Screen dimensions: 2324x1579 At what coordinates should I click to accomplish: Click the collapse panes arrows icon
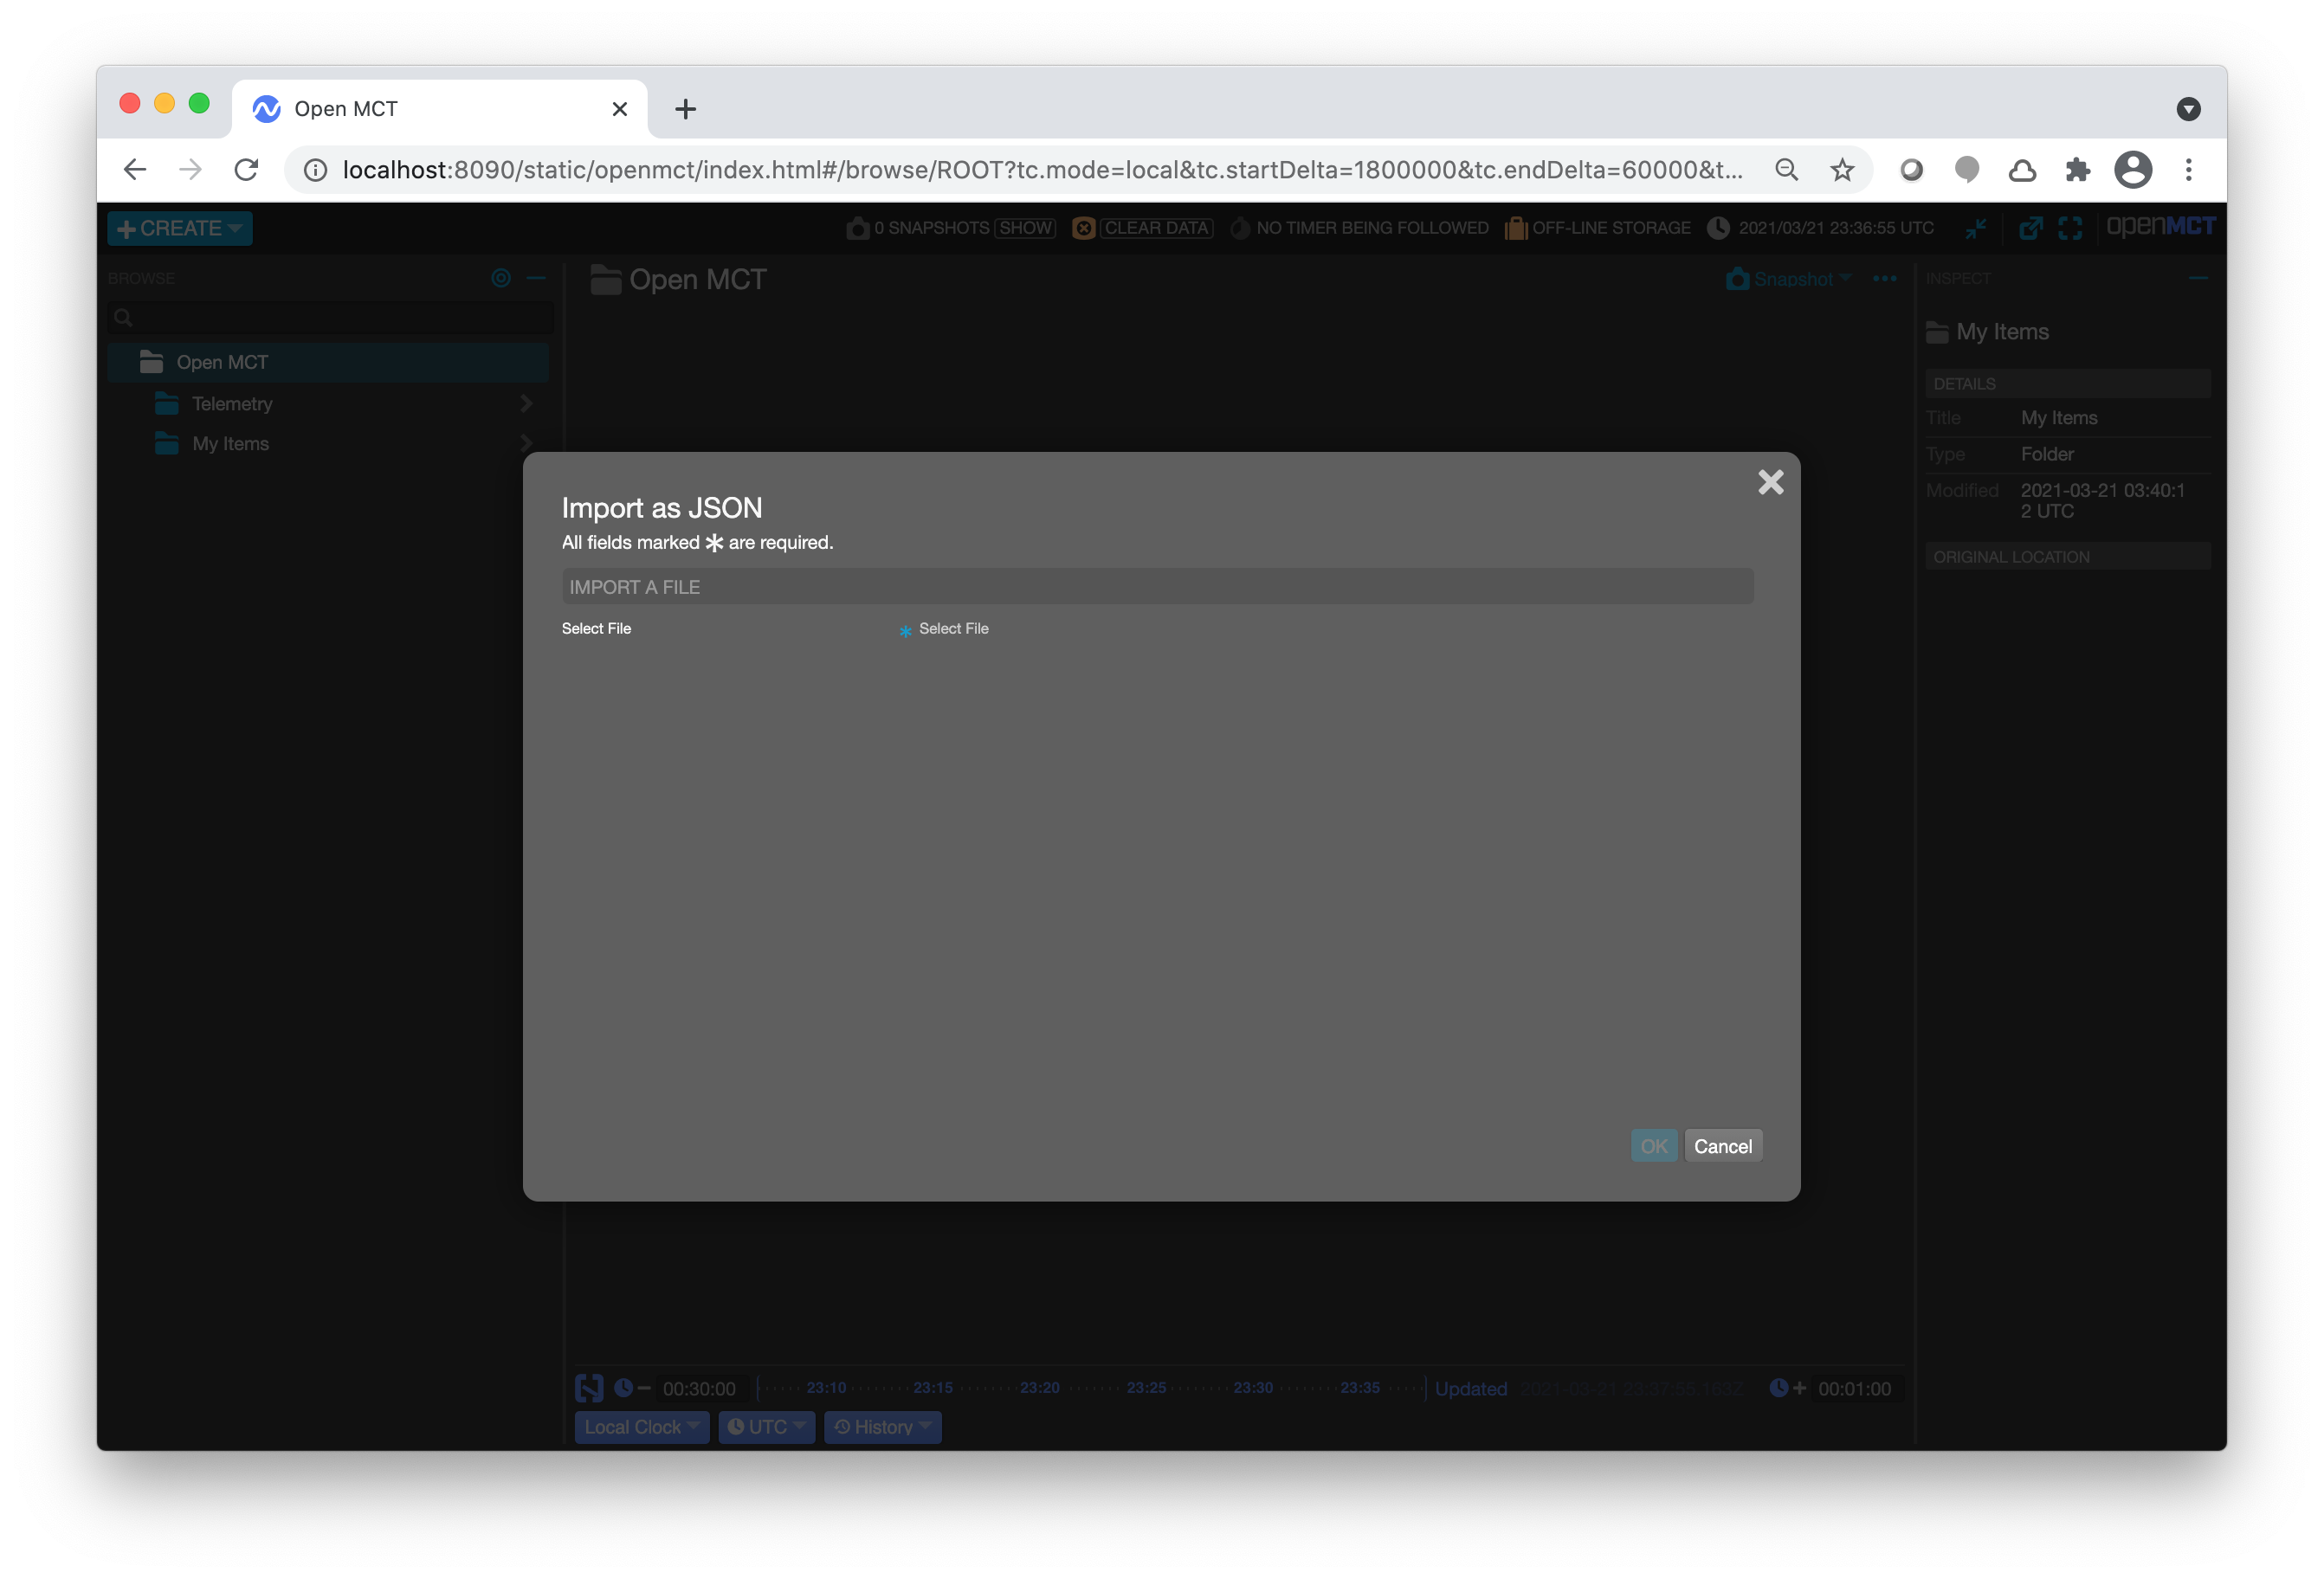pos(1977,228)
